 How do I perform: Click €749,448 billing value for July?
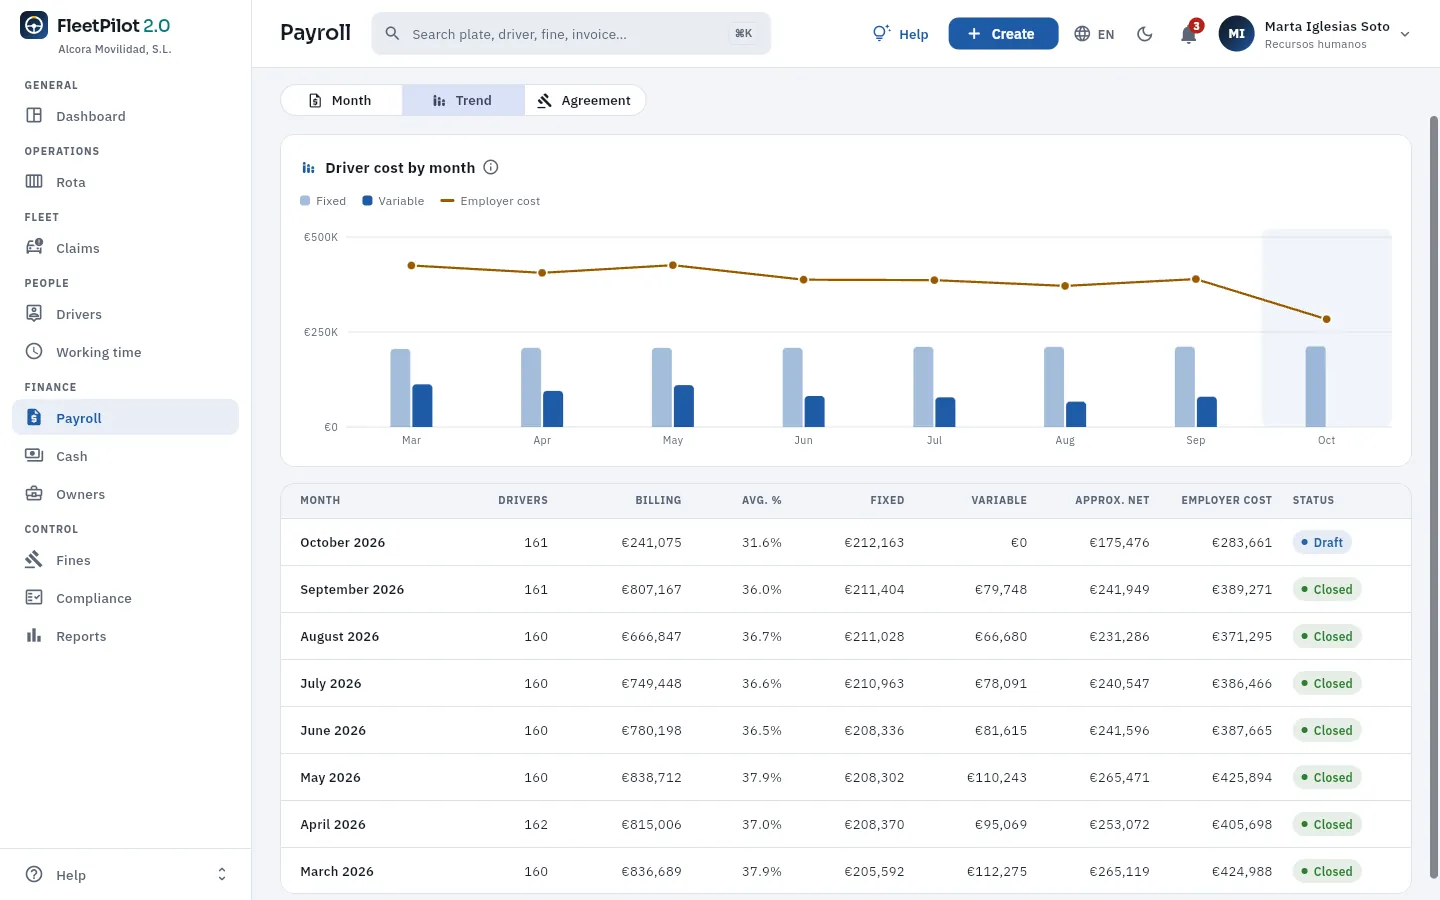click(x=652, y=683)
